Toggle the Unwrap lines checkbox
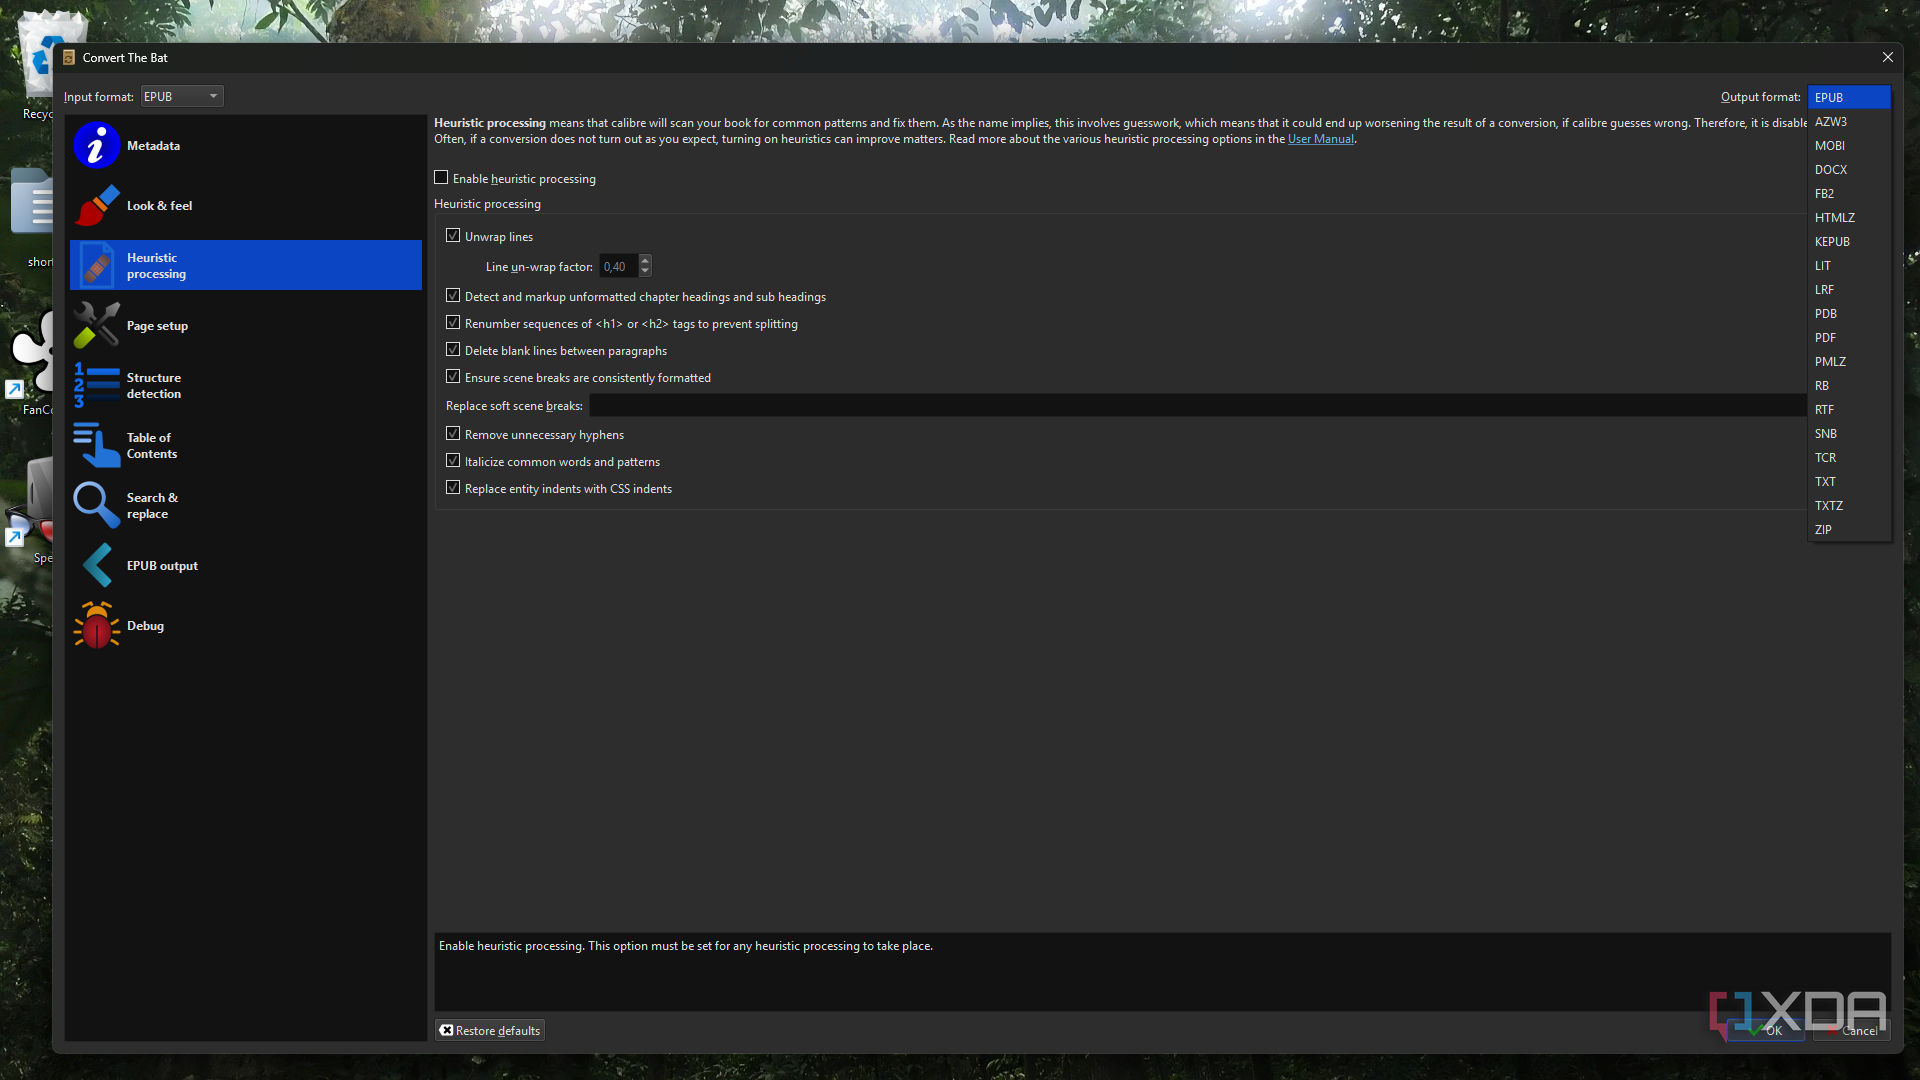 tap(453, 236)
